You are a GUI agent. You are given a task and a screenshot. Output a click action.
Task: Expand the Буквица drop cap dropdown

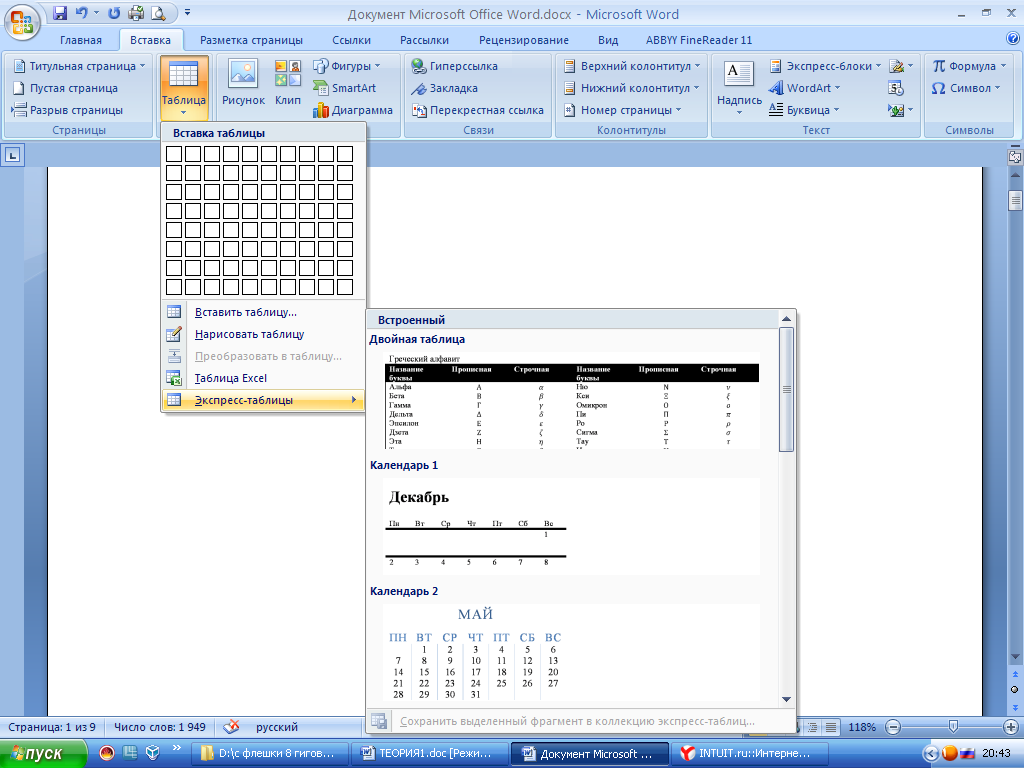point(804,110)
